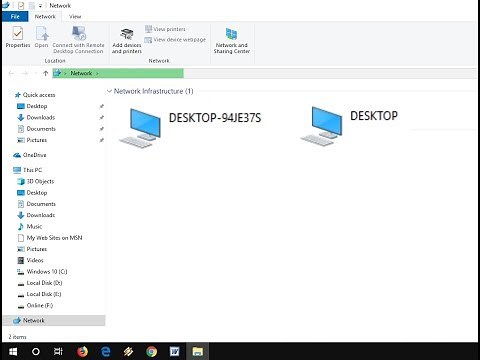Launch Microsoft Edge from taskbar
The width and height of the screenshot is (480, 360).
click(105, 351)
